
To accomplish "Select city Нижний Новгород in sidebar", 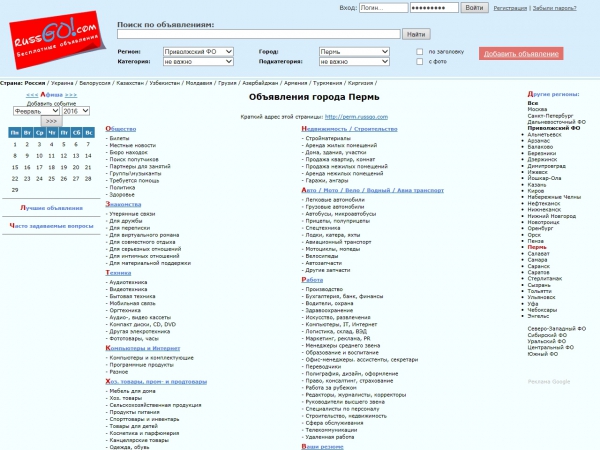I will 551,216.
